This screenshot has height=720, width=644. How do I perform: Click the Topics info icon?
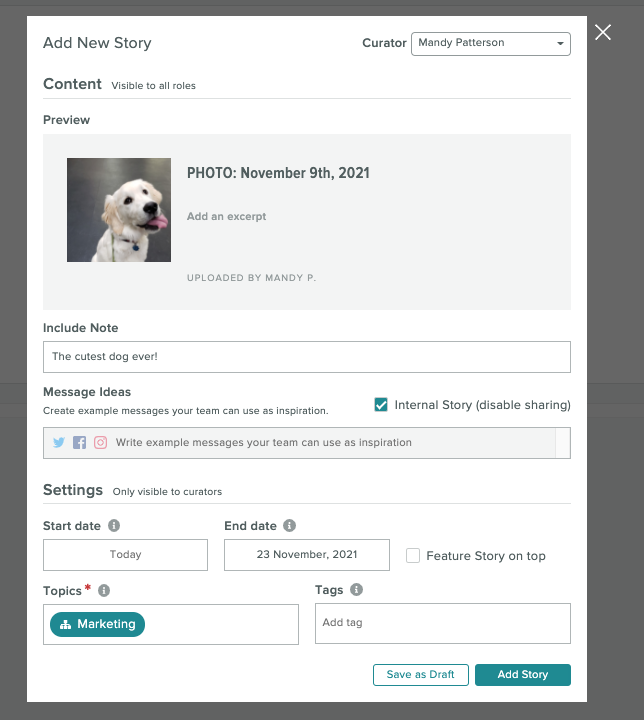tap(104, 591)
